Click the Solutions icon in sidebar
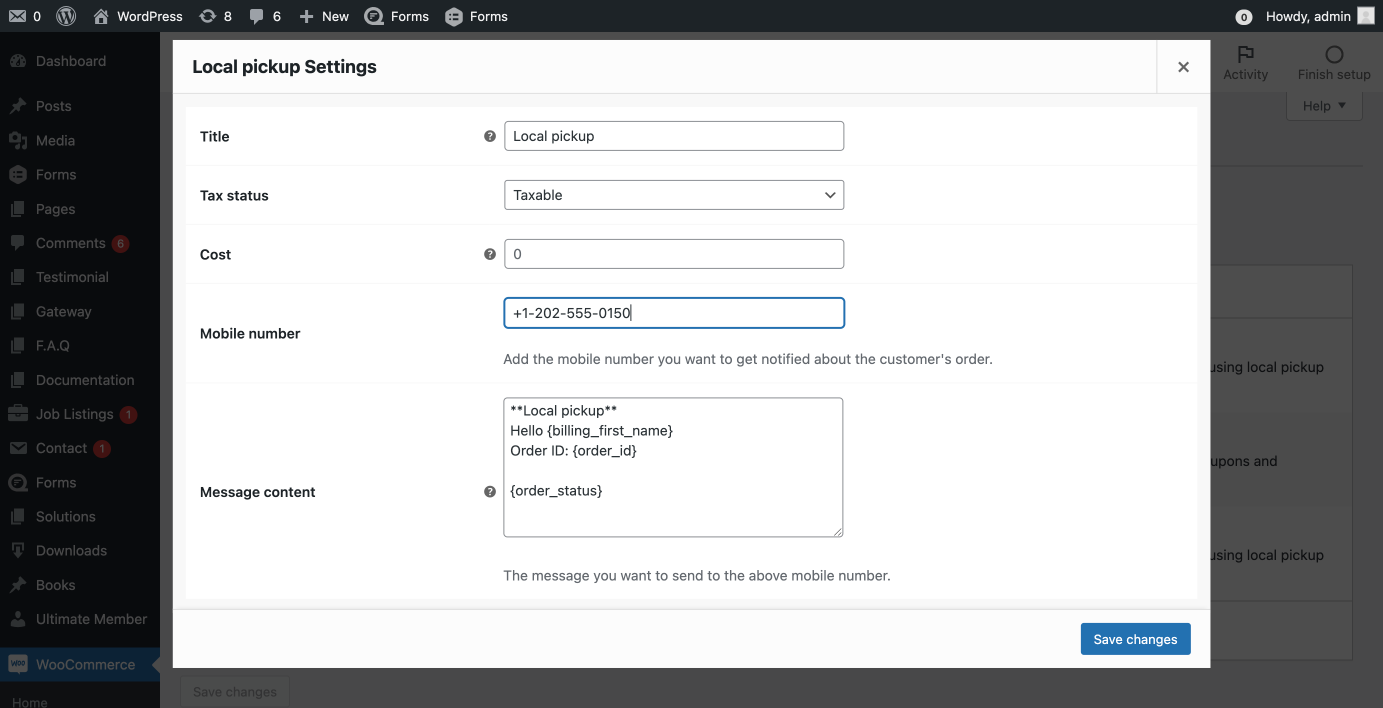 18,516
